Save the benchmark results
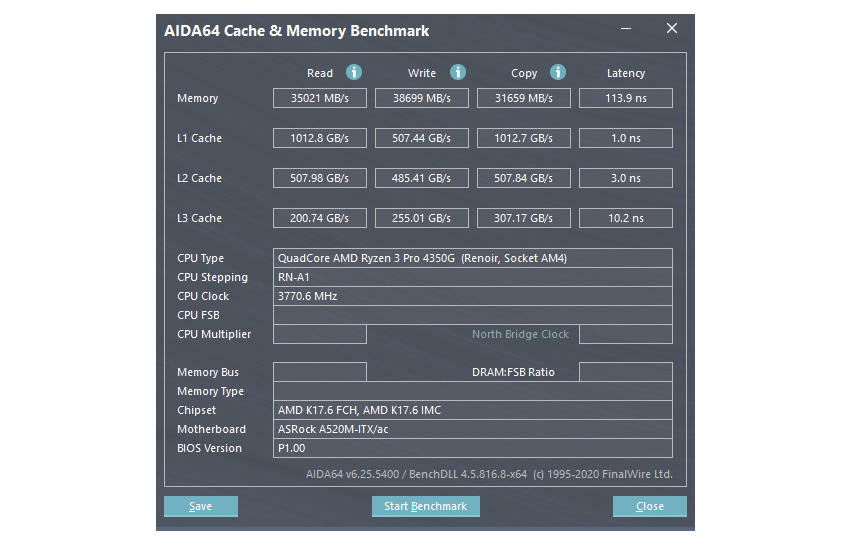This screenshot has width=850, height=550. point(201,506)
